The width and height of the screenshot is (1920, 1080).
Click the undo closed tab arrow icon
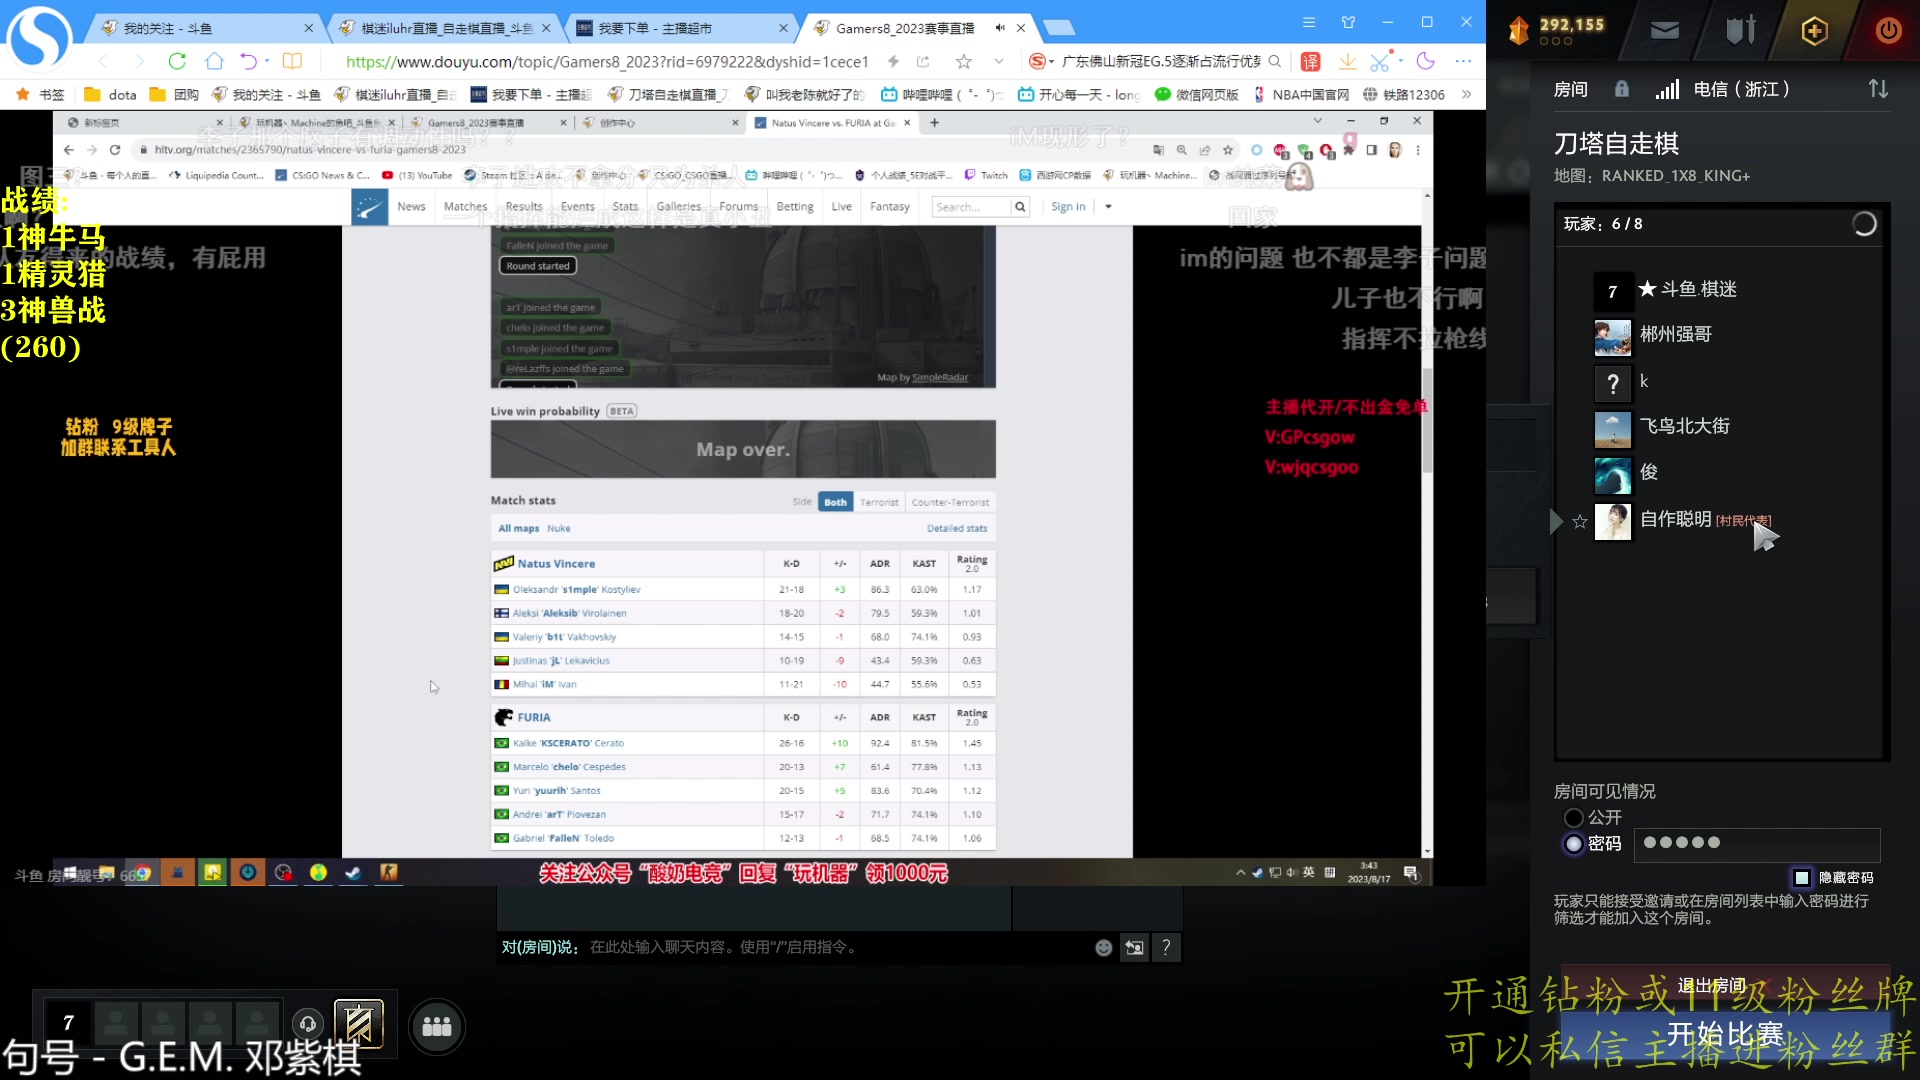[x=248, y=61]
